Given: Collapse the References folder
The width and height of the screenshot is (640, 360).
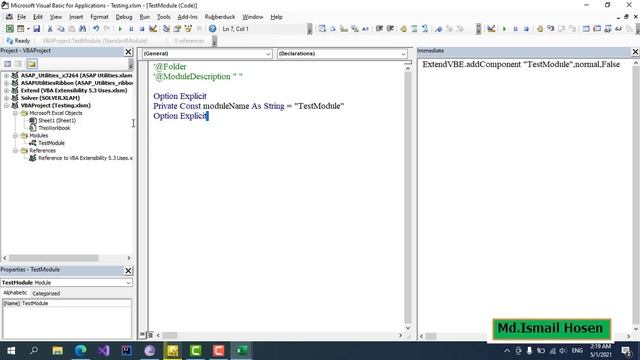Looking at the screenshot, I should tap(15, 151).
